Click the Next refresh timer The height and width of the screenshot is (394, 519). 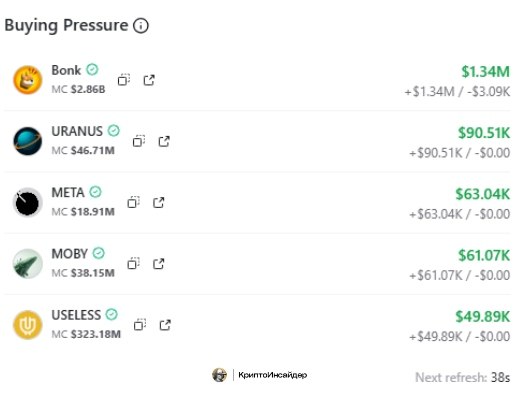463,377
